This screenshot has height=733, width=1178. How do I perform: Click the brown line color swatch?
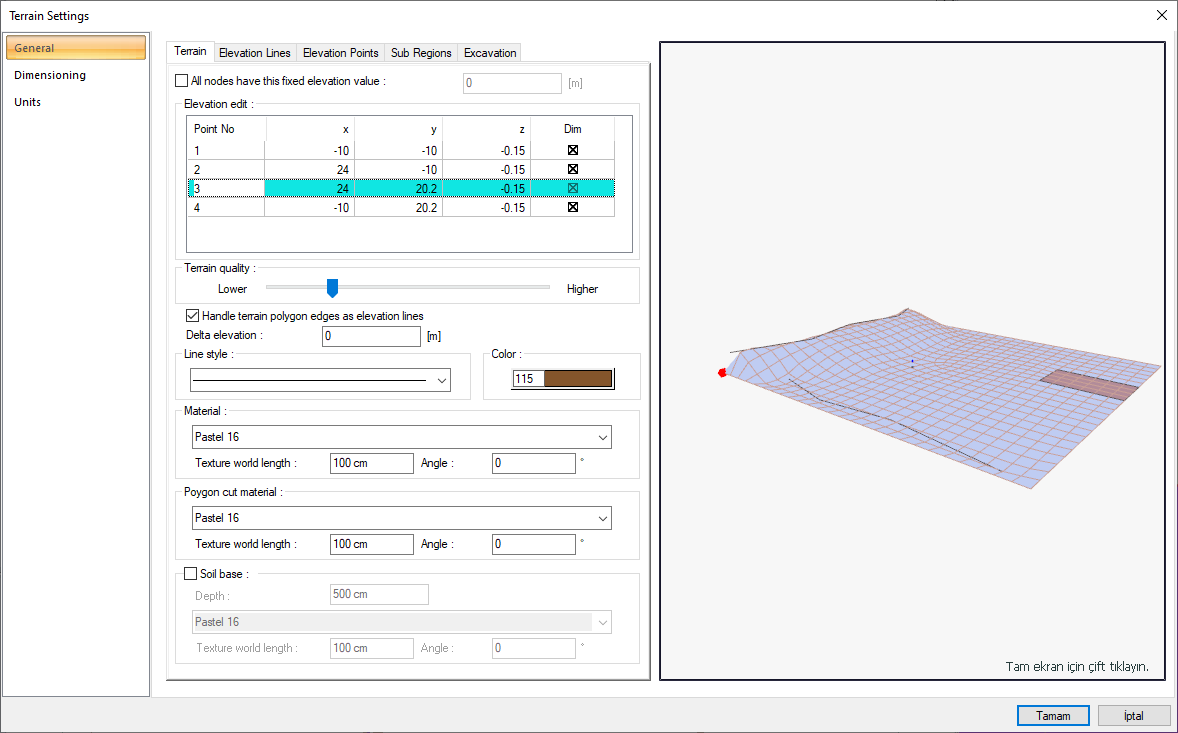coord(577,379)
